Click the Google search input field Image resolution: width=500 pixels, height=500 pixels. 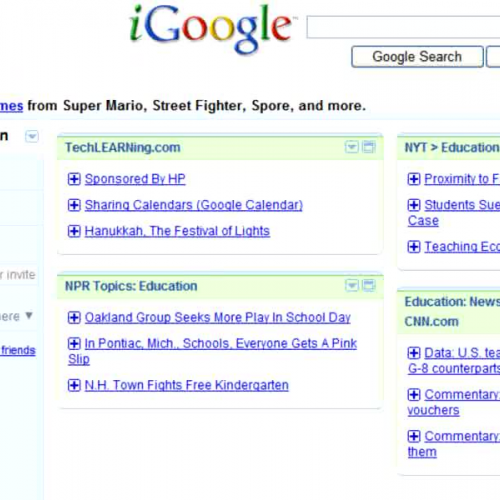(403, 27)
